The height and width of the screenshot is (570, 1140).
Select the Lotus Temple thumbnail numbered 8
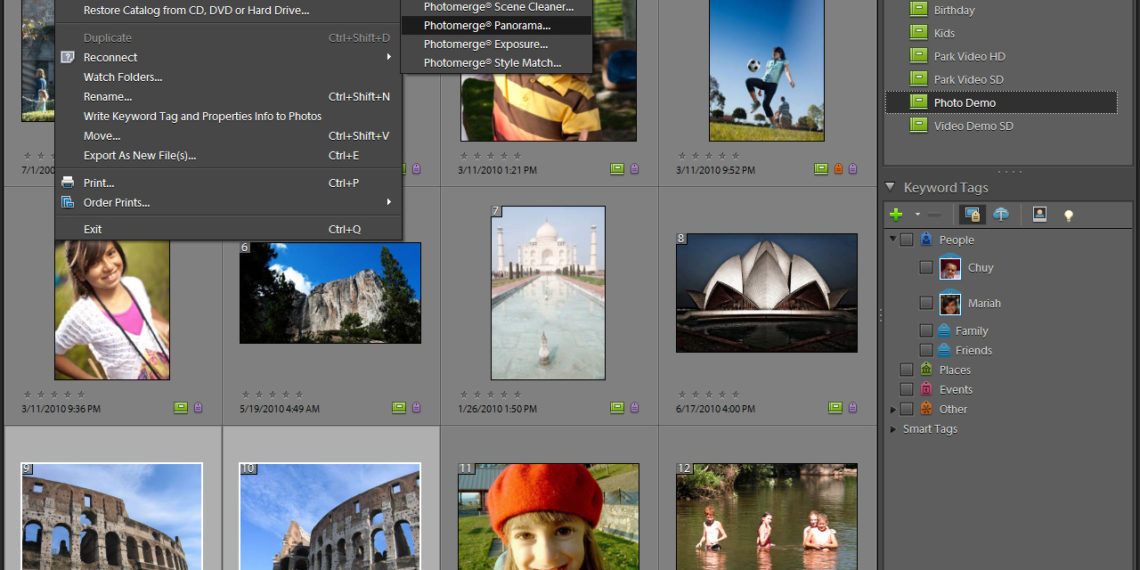point(766,293)
